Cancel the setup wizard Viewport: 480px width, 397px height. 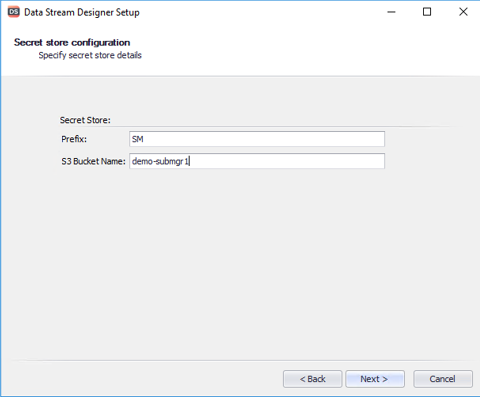point(443,379)
